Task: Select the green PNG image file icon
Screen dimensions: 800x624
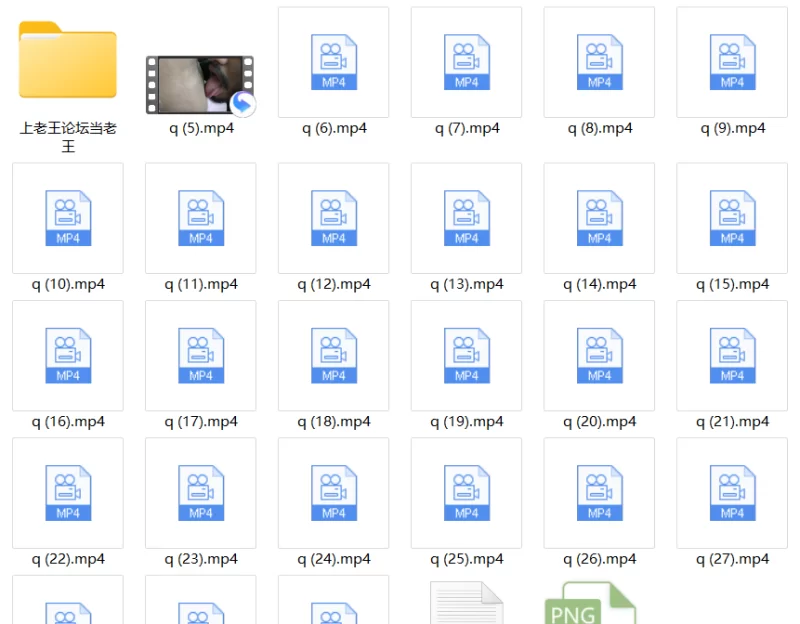Action: 590,603
